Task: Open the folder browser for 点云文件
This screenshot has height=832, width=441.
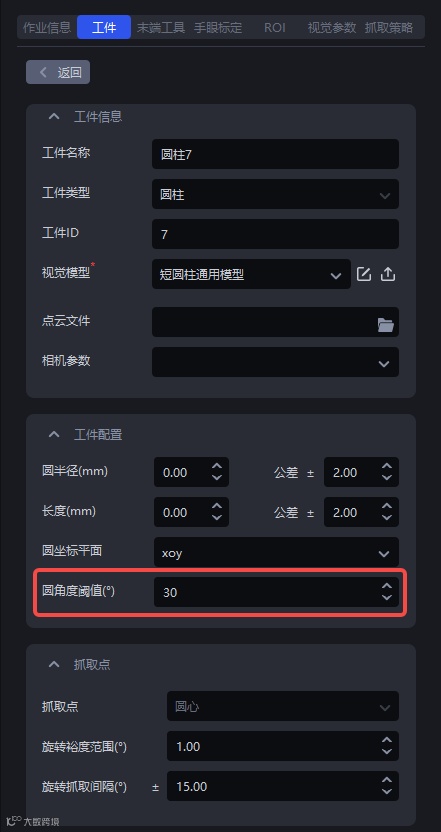Action: pos(385,325)
